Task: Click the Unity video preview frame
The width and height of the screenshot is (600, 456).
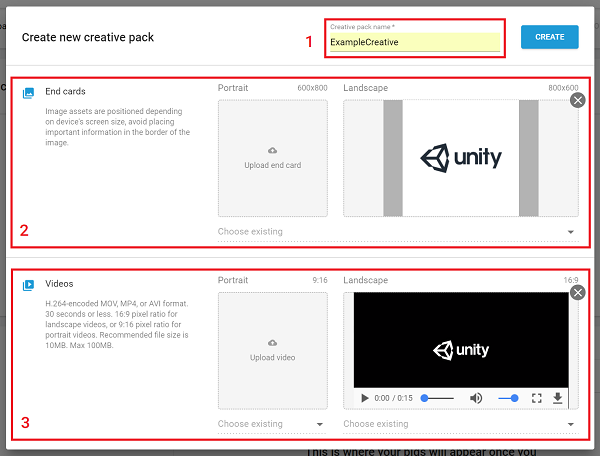Action: coord(460,345)
